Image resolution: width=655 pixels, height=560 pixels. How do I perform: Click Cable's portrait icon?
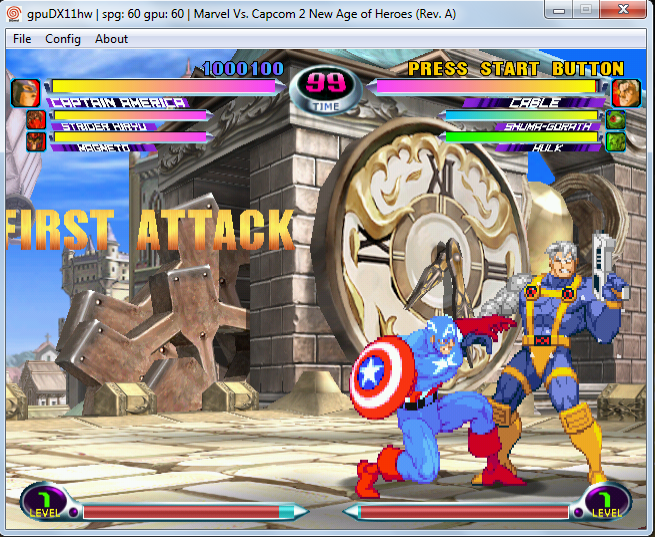(626, 93)
